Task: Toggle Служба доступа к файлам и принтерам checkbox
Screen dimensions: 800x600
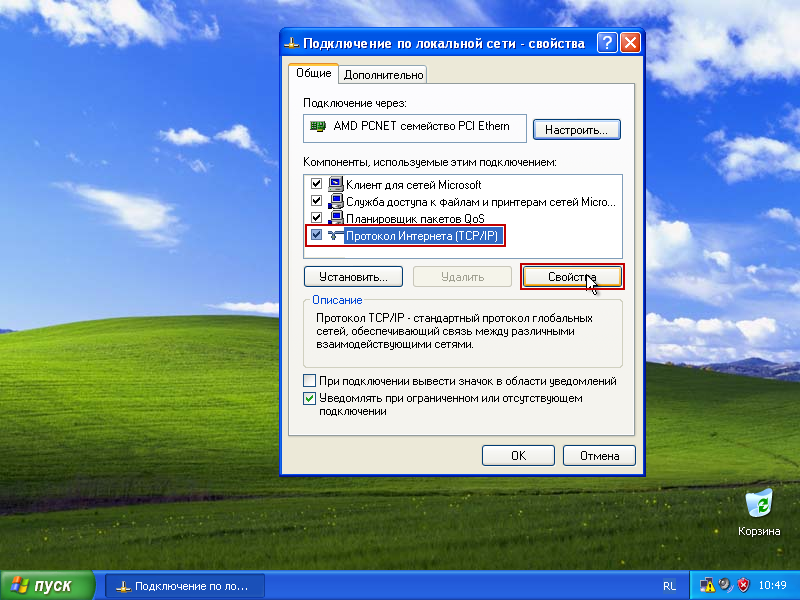Action: pyautogui.click(x=316, y=201)
